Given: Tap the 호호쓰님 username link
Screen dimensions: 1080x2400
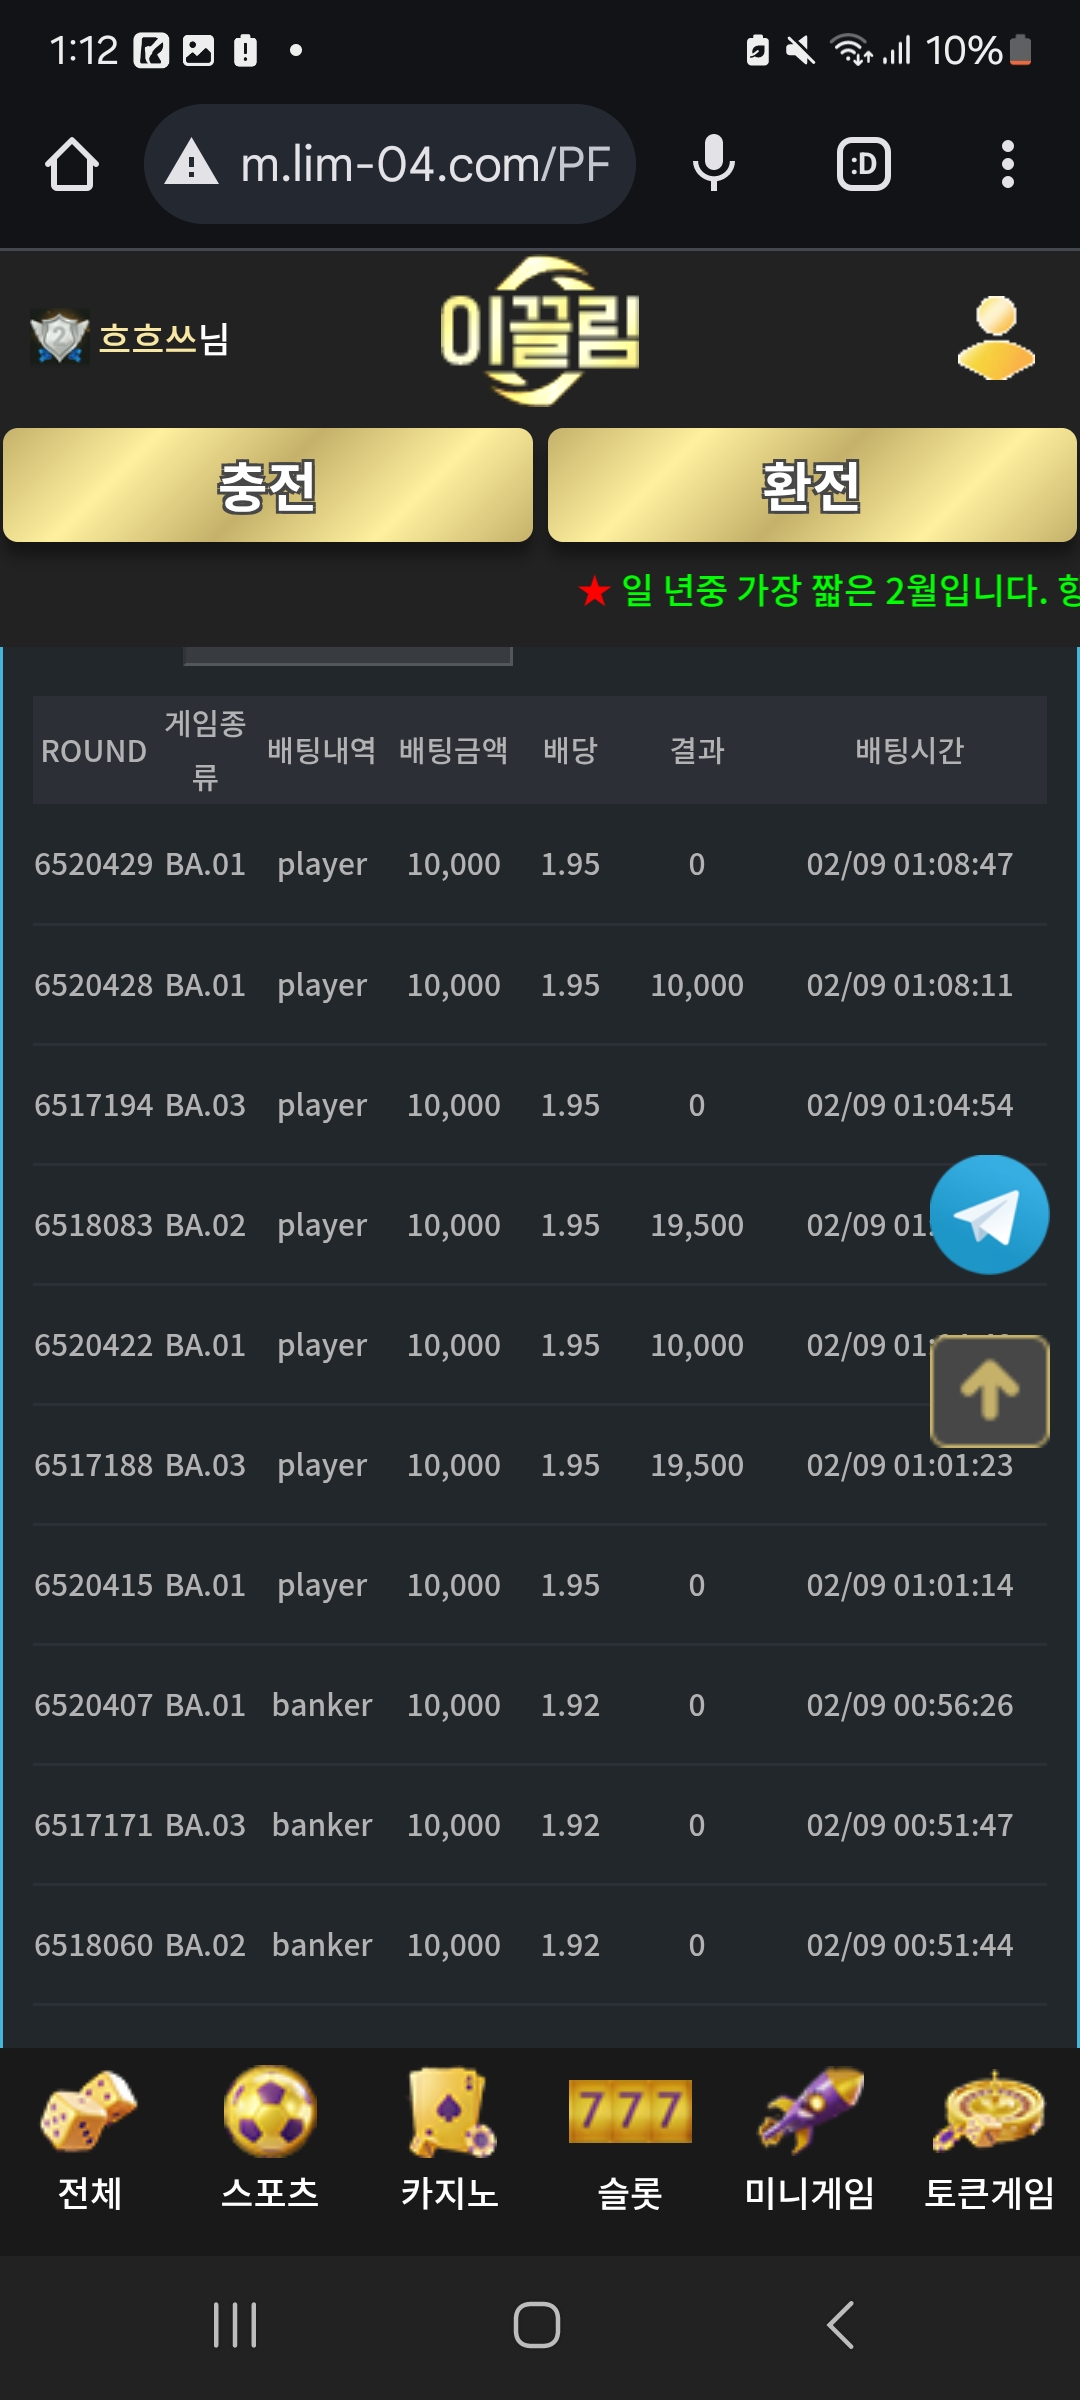Looking at the screenshot, I should click(163, 339).
